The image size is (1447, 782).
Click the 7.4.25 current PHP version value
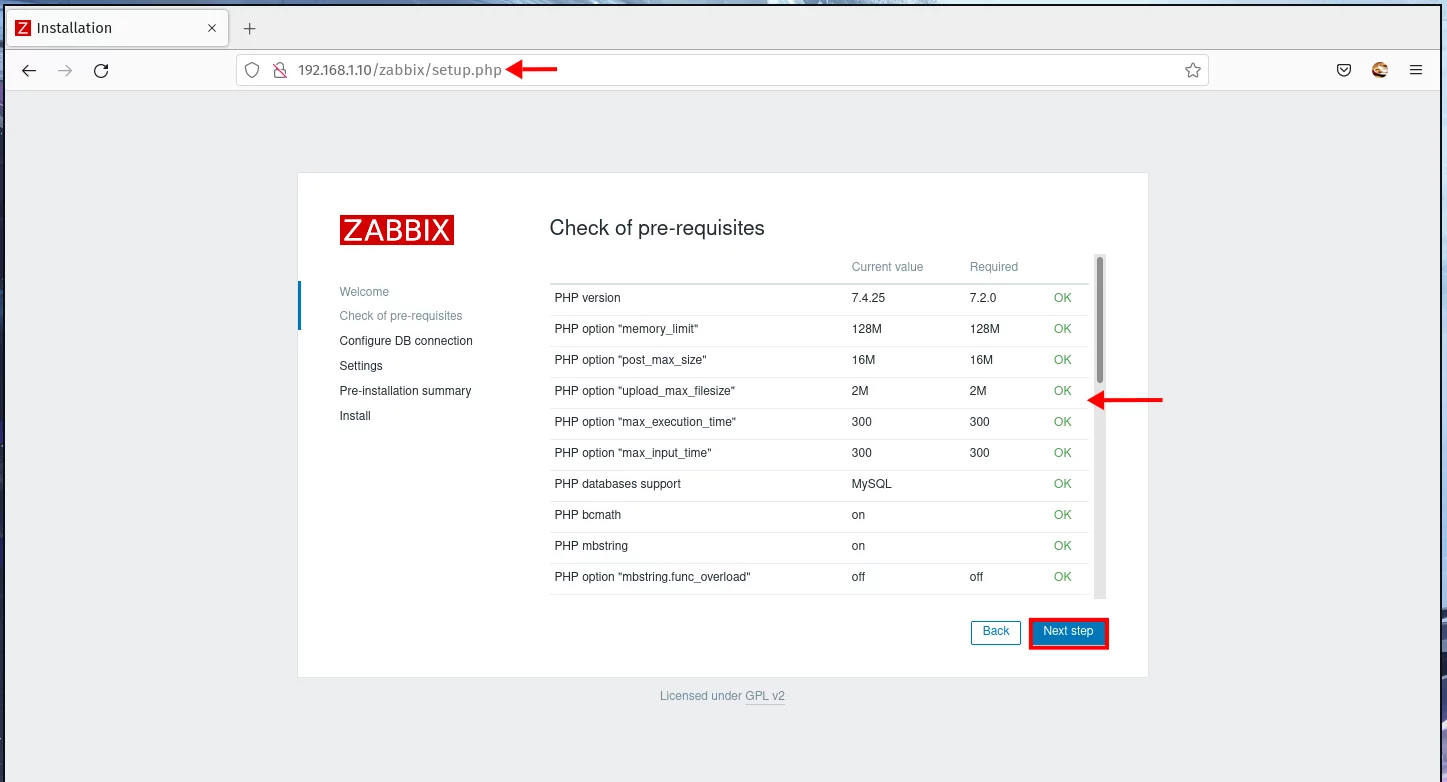pyautogui.click(x=868, y=298)
